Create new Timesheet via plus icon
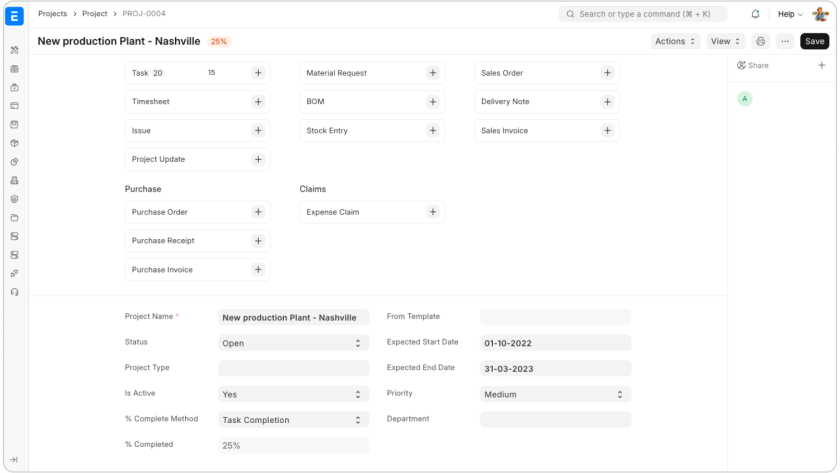 pyautogui.click(x=258, y=102)
